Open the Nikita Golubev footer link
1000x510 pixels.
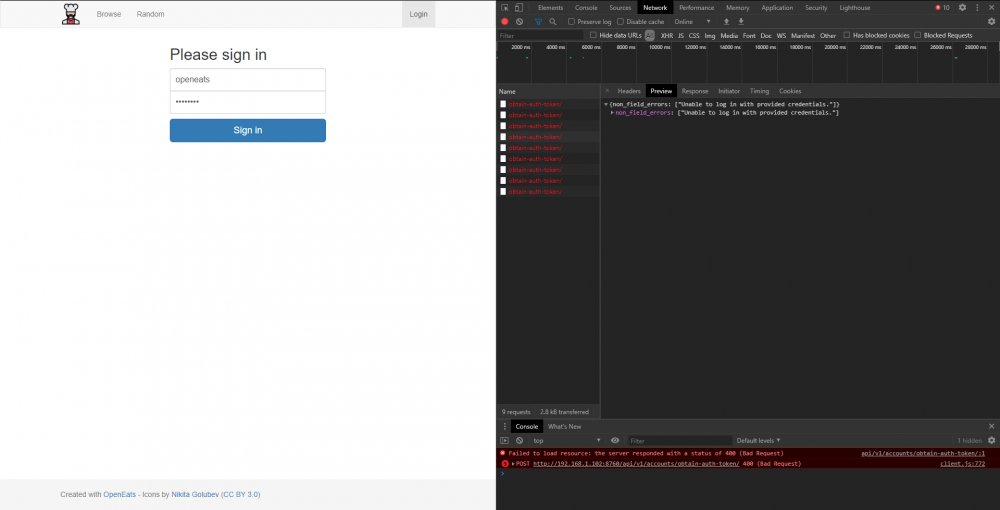click(x=195, y=494)
